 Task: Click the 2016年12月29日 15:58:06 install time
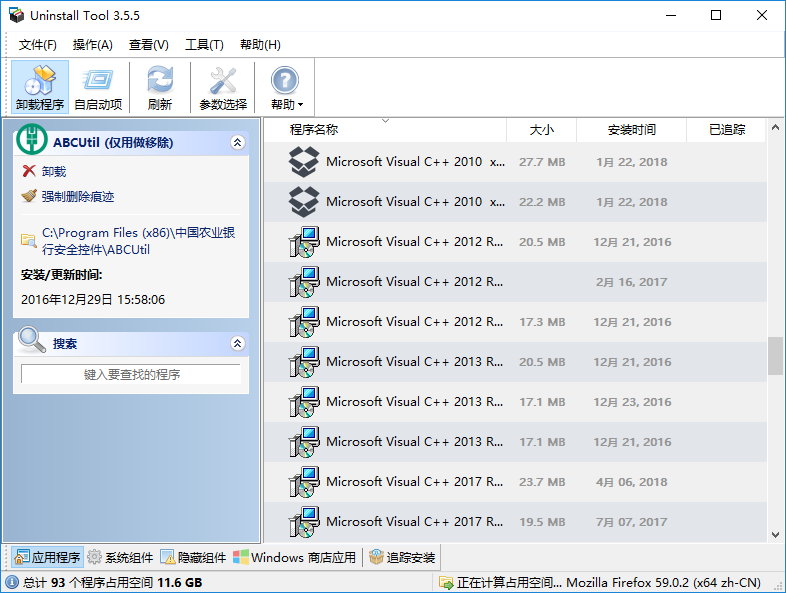pyautogui.click(x=93, y=300)
